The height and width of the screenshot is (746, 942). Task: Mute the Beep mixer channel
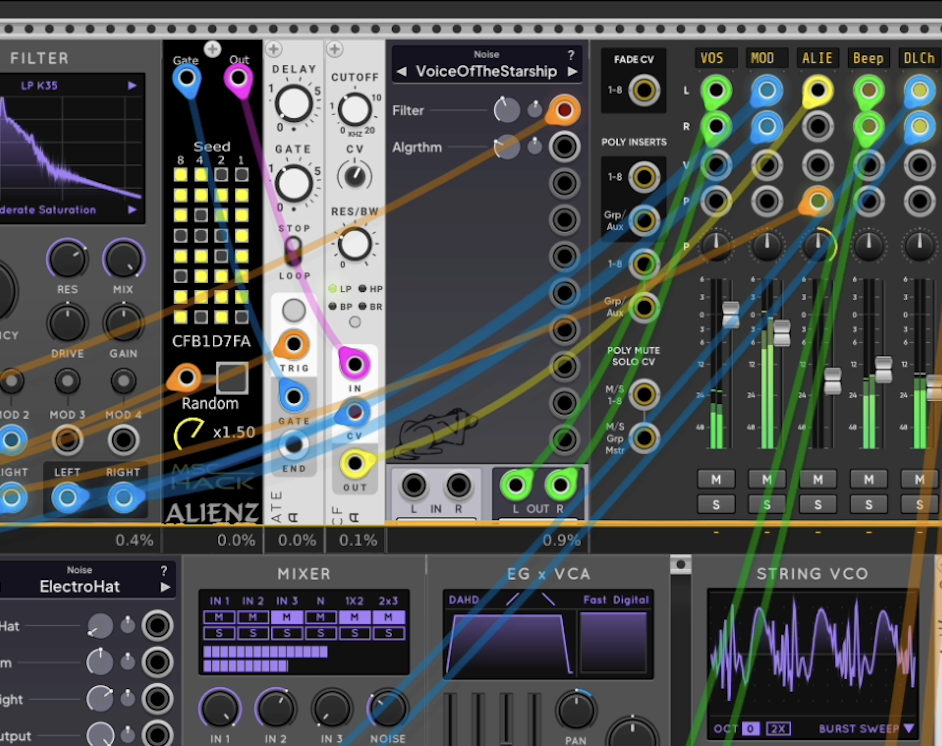[x=869, y=479]
